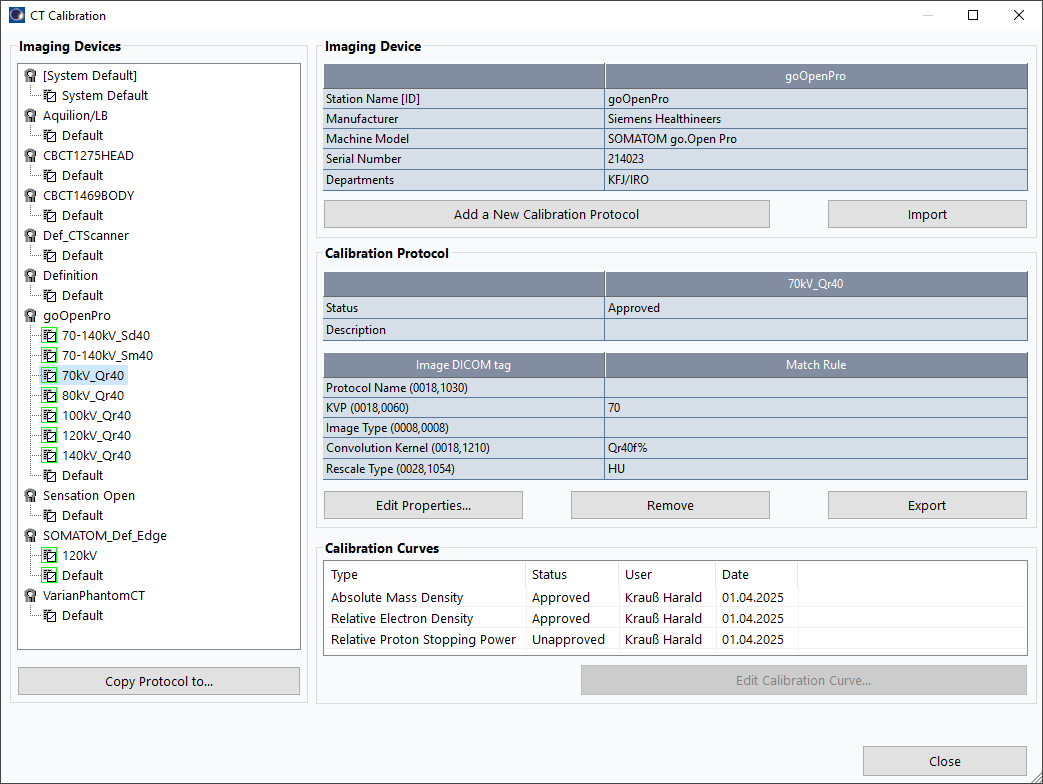The width and height of the screenshot is (1043, 784).
Task: Select Relative Electron Density curve type
Action: (402, 618)
